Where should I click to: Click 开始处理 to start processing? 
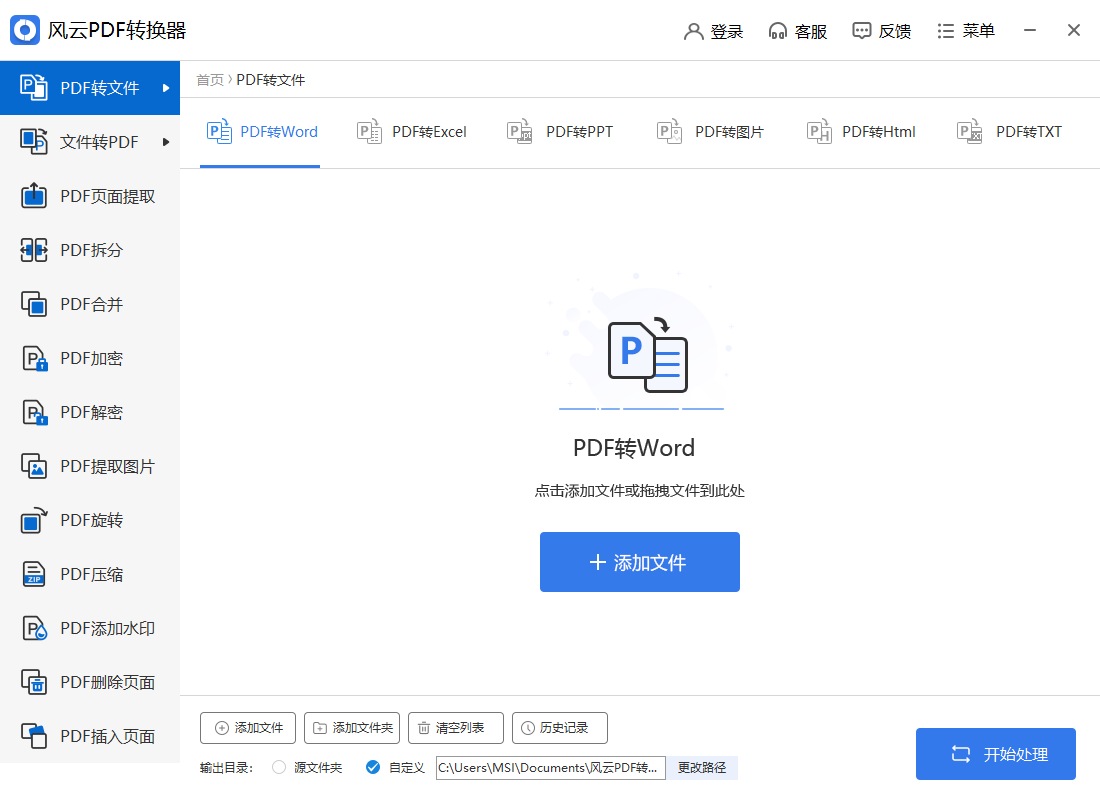click(996, 754)
